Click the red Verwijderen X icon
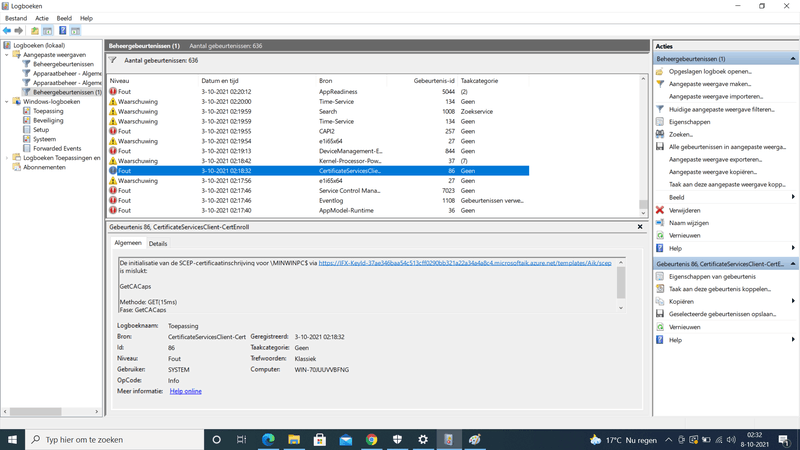 click(660, 210)
